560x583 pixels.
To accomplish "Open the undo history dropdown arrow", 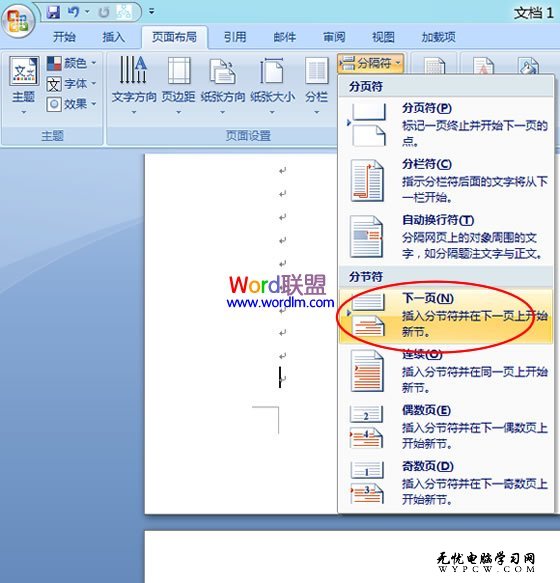I will coord(88,12).
